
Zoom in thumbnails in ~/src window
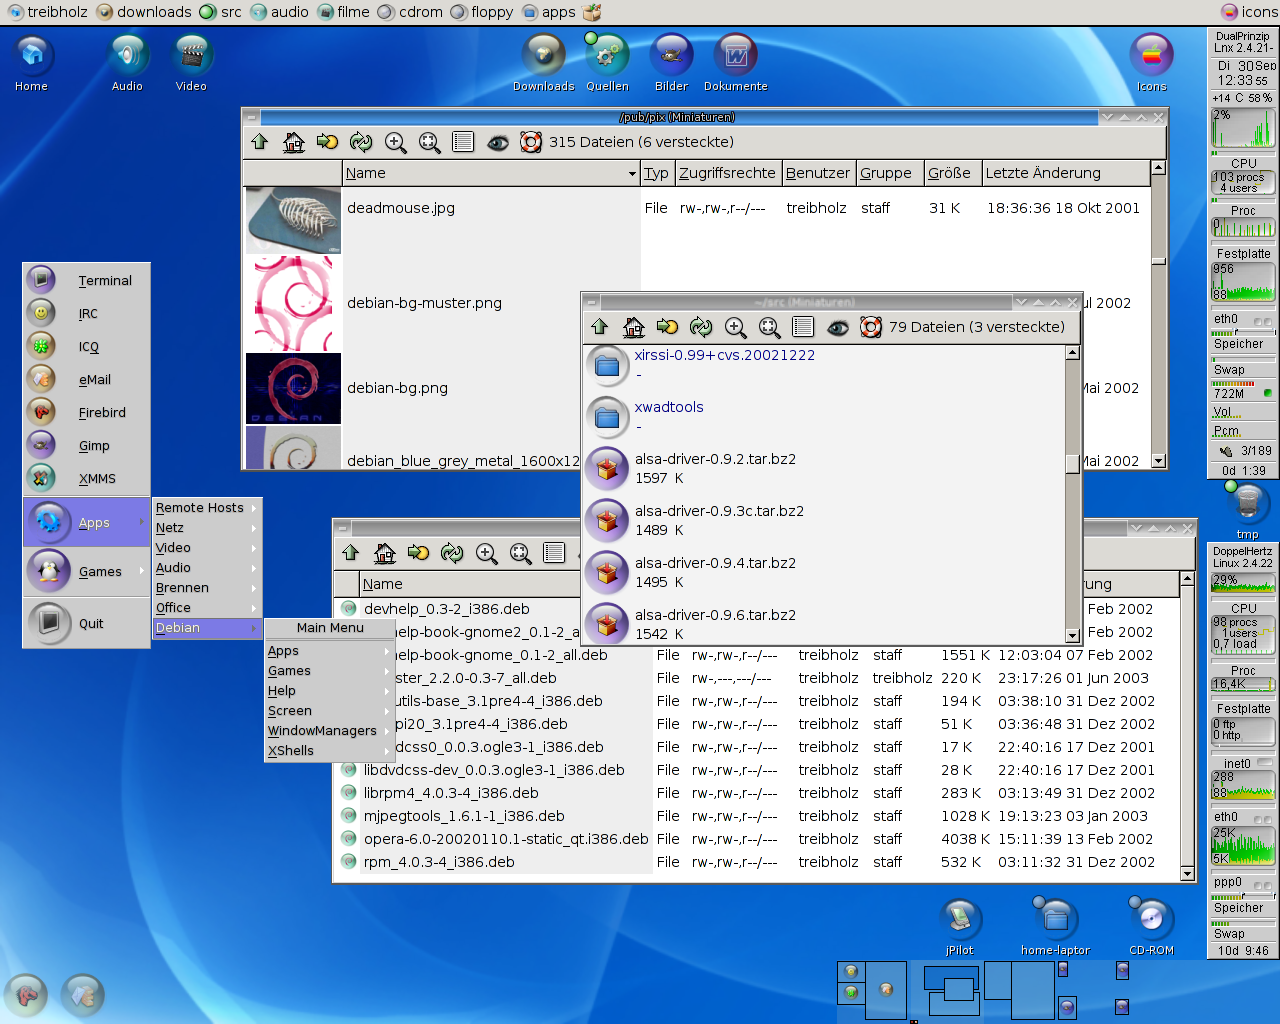(x=735, y=327)
